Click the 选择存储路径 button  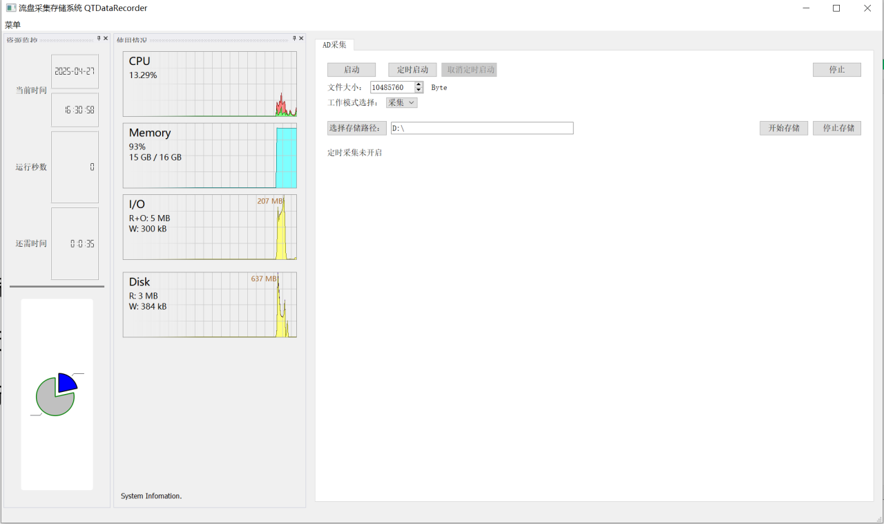pos(356,128)
